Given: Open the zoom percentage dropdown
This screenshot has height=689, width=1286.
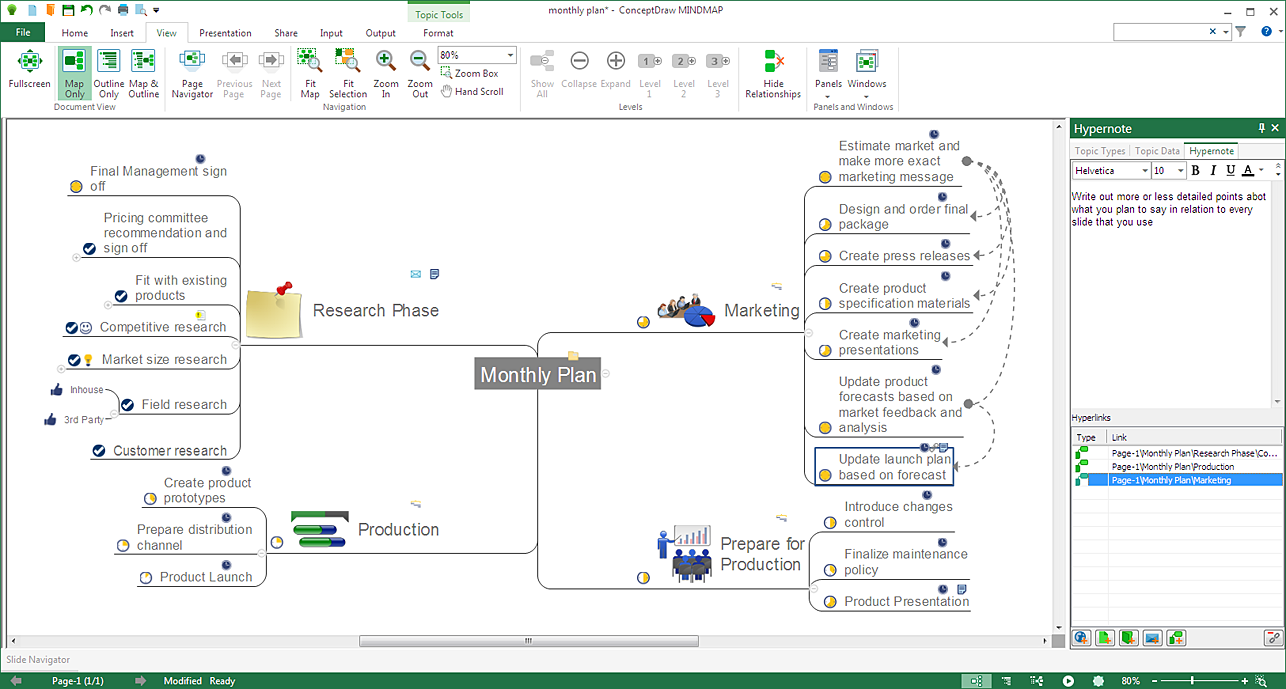Looking at the screenshot, I should coord(510,55).
